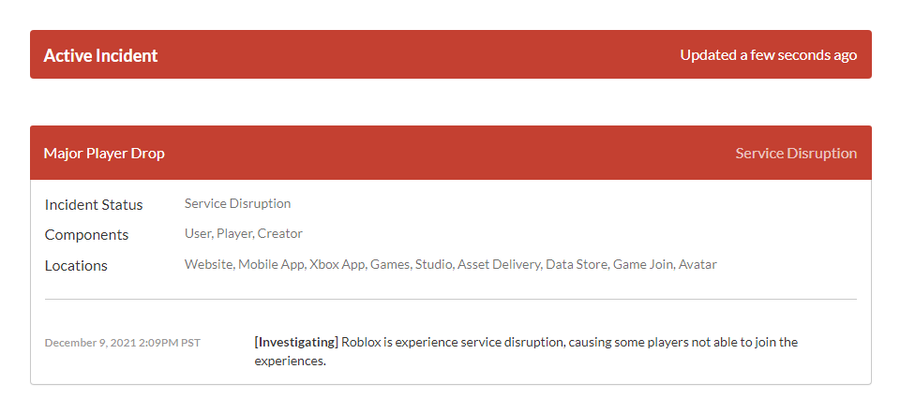This screenshot has height=413, width=900.
Task: Click the Service Disruption status value
Action: [x=237, y=204]
